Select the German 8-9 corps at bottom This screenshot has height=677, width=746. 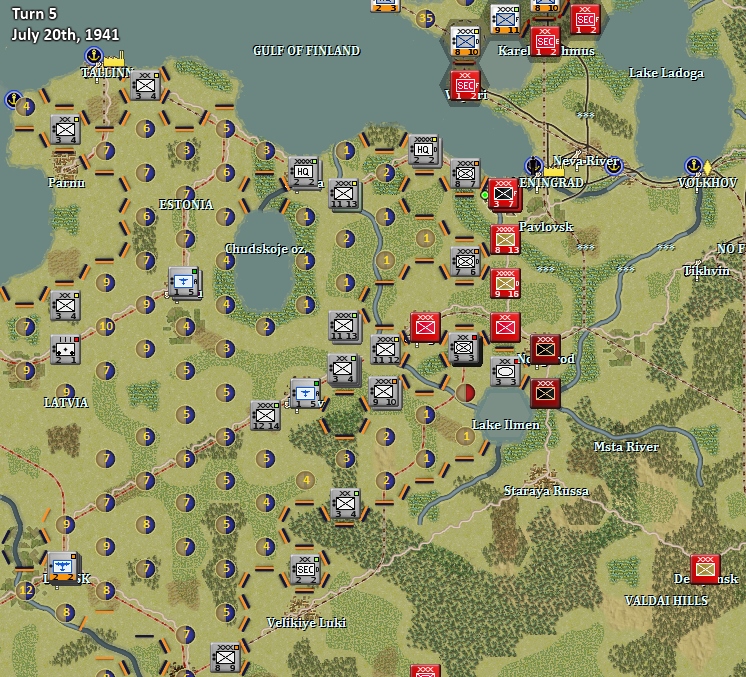click(x=226, y=657)
